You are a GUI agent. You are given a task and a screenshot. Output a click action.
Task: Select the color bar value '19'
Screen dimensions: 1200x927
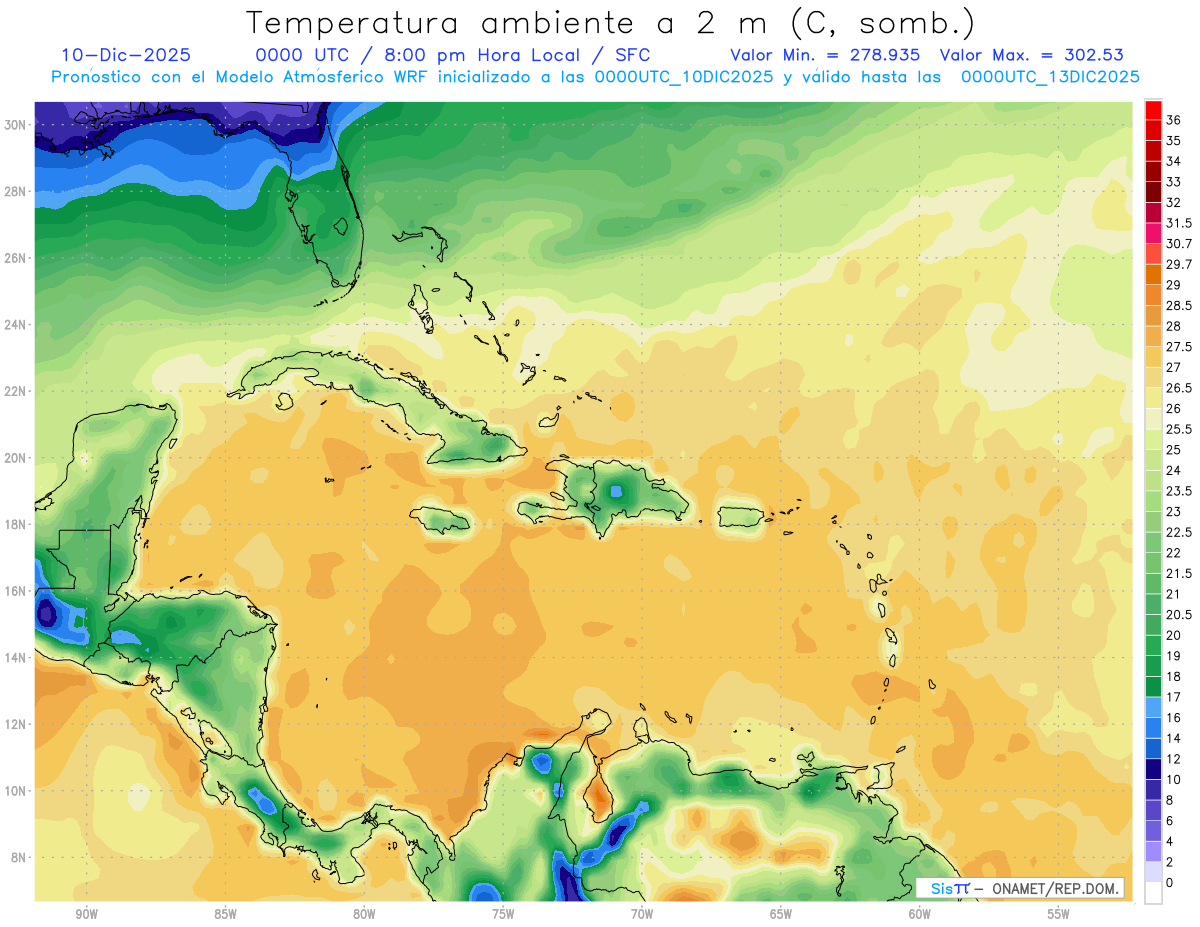[1174, 656]
